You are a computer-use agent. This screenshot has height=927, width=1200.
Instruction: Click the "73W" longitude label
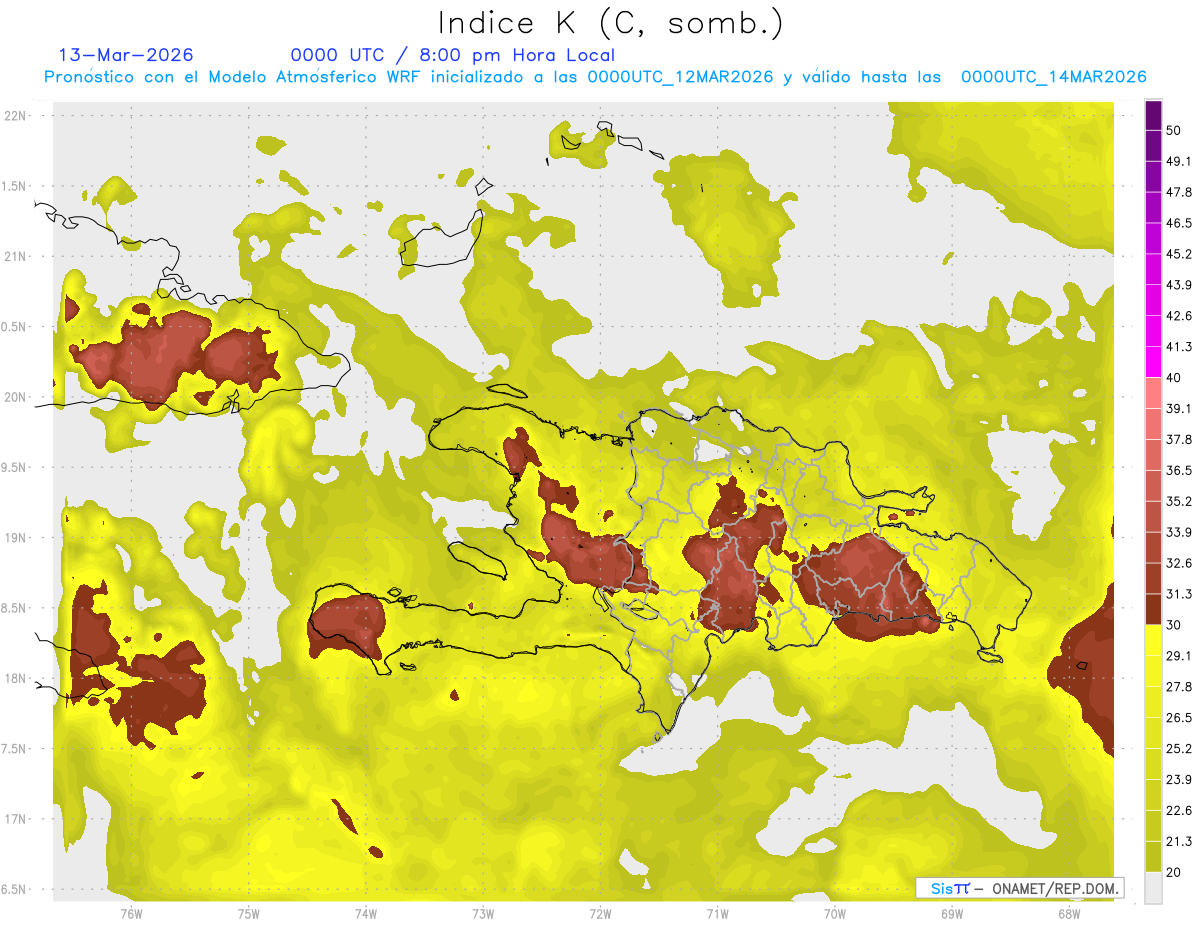[483, 914]
